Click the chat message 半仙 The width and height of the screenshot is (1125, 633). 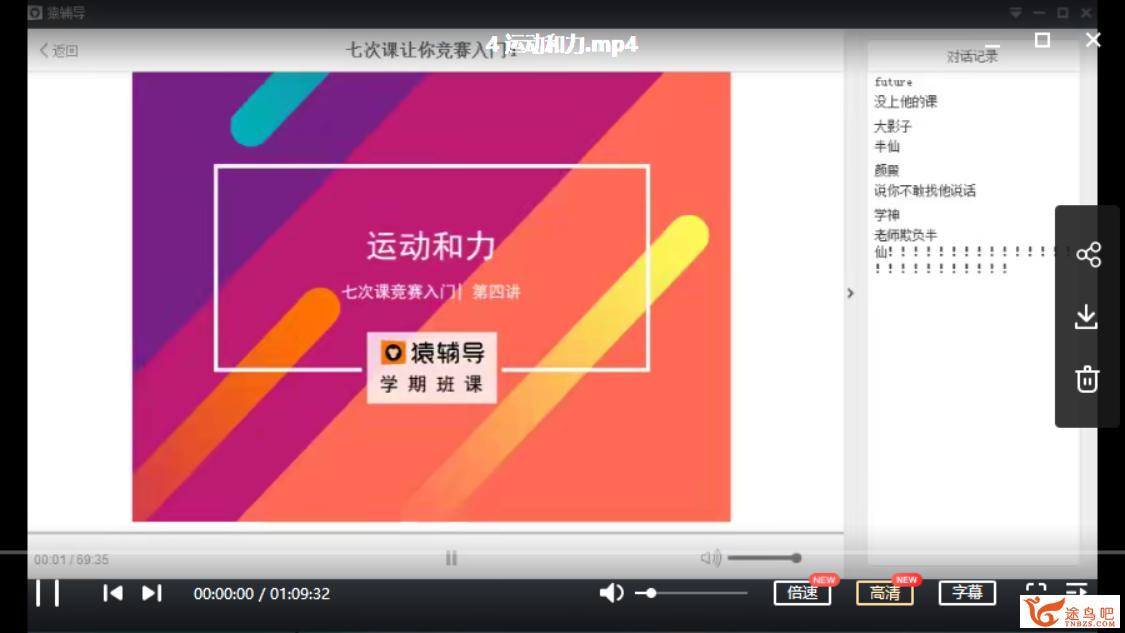tap(887, 146)
